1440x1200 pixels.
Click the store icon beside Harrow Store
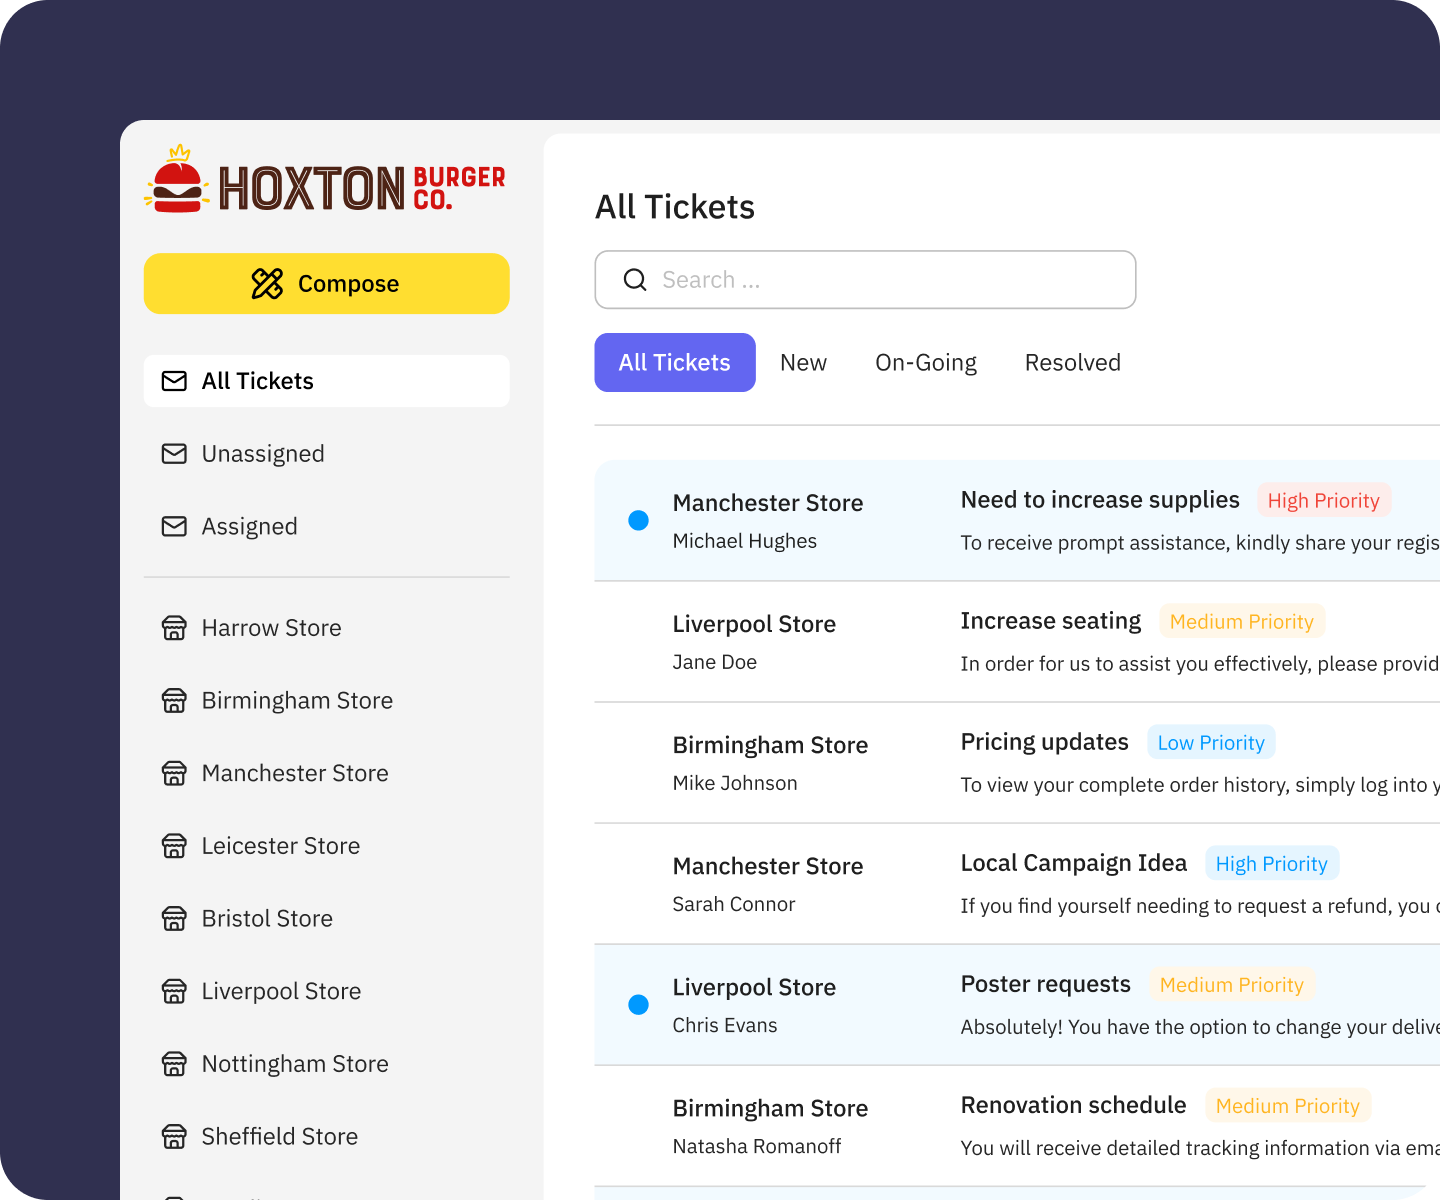click(174, 628)
